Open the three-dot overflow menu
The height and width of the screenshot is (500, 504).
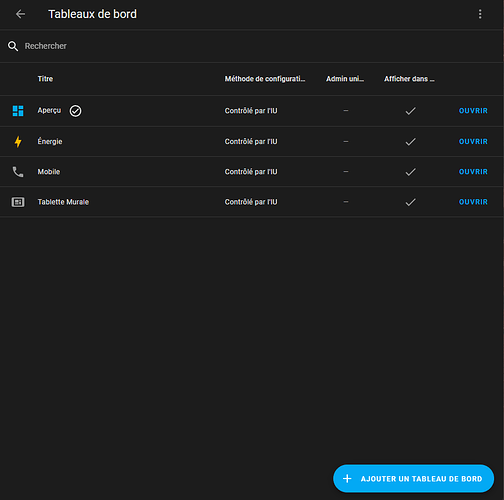[x=480, y=14]
